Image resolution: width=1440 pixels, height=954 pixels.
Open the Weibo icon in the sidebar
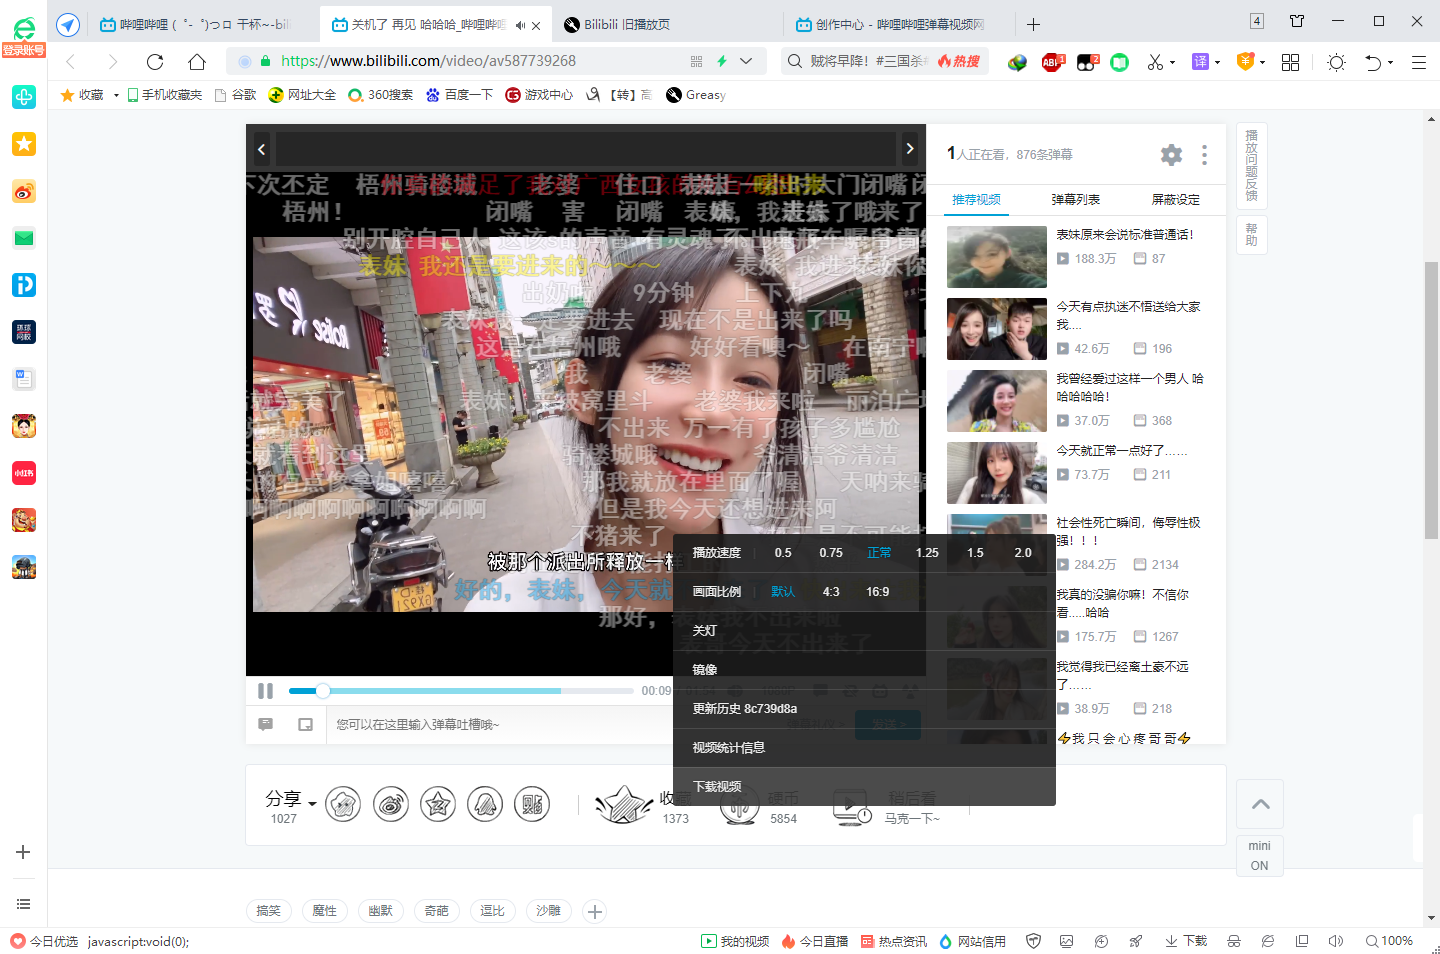click(24, 191)
